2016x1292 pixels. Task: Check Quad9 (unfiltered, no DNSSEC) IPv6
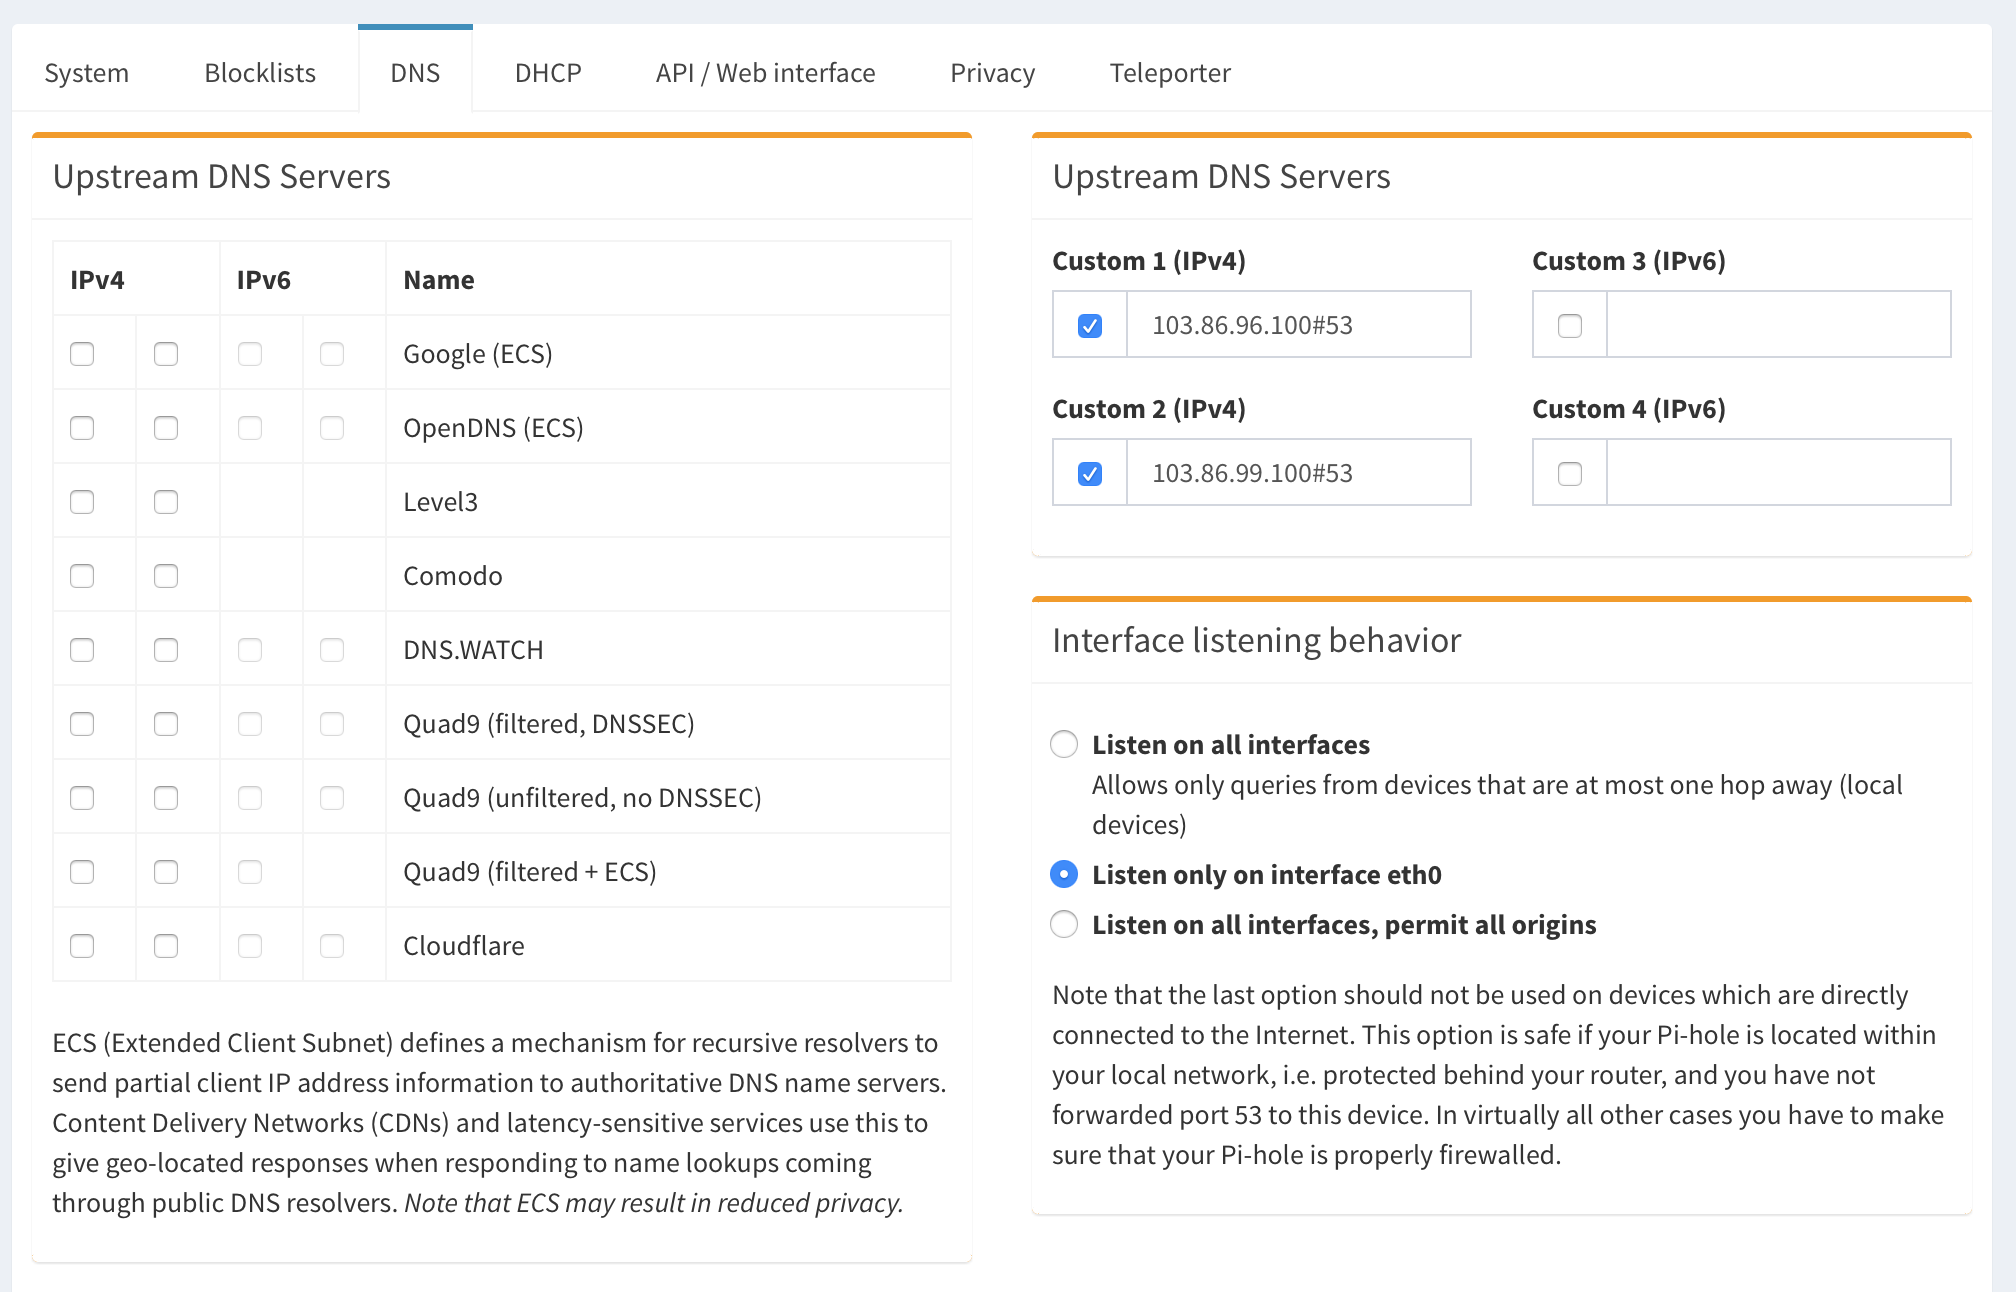249,797
